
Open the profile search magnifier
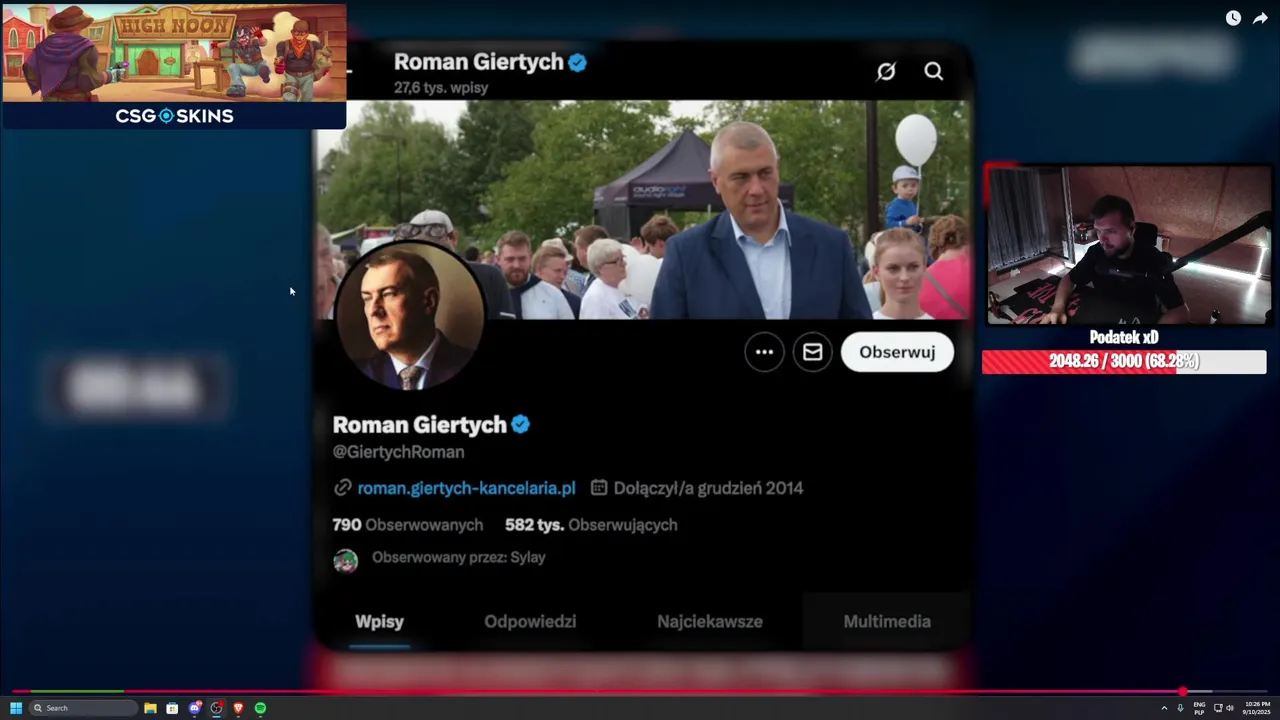(933, 71)
